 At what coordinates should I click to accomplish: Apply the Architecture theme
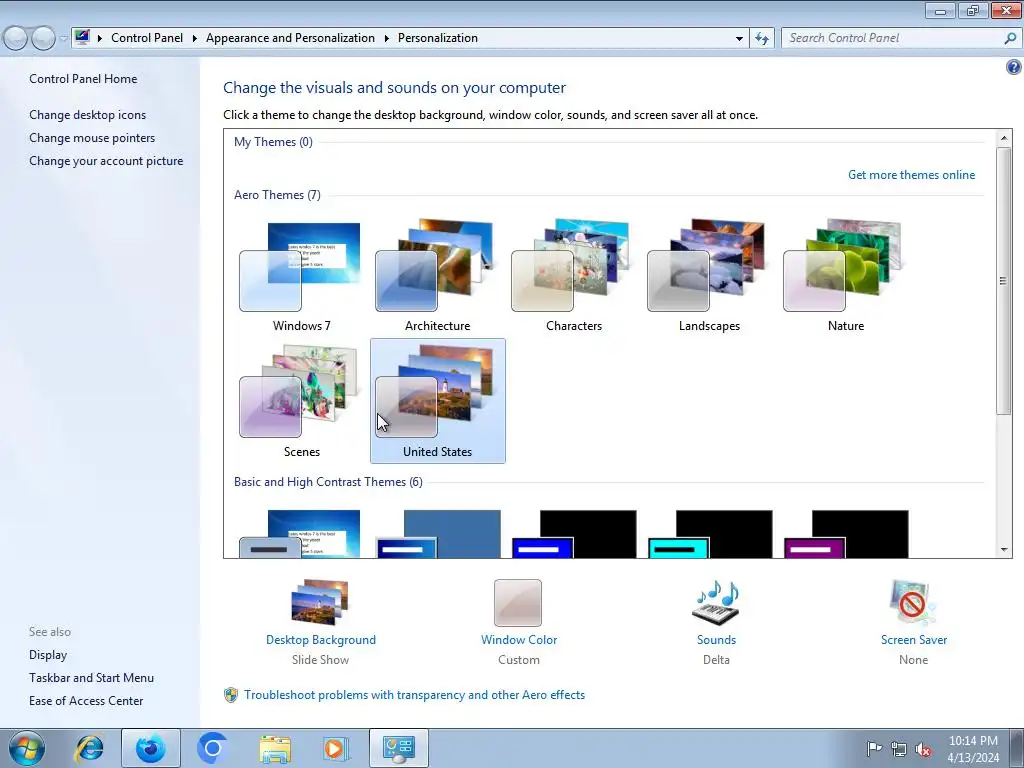coord(437,276)
